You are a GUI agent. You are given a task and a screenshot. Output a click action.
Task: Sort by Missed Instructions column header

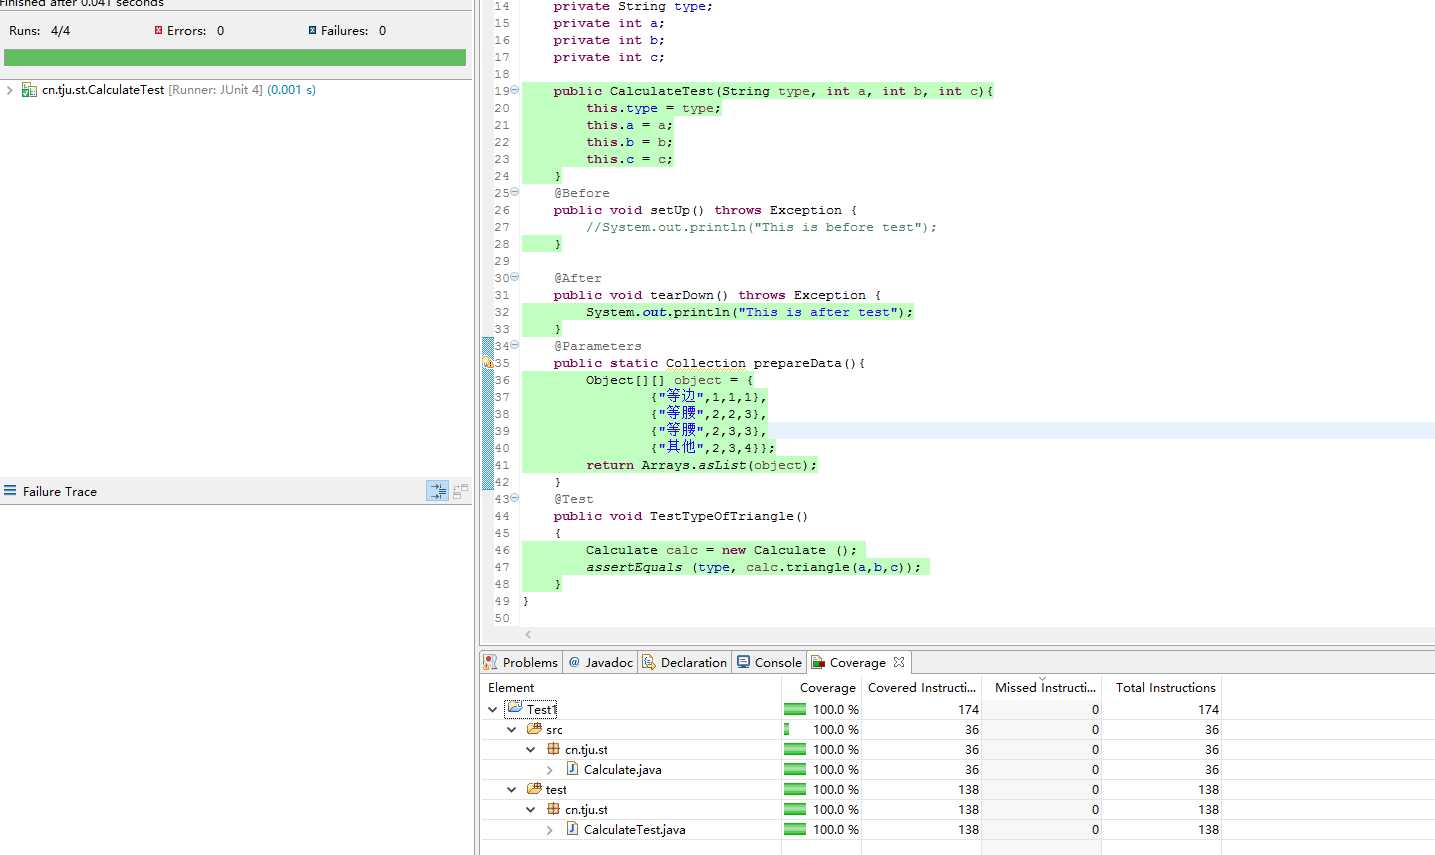click(x=1041, y=687)
